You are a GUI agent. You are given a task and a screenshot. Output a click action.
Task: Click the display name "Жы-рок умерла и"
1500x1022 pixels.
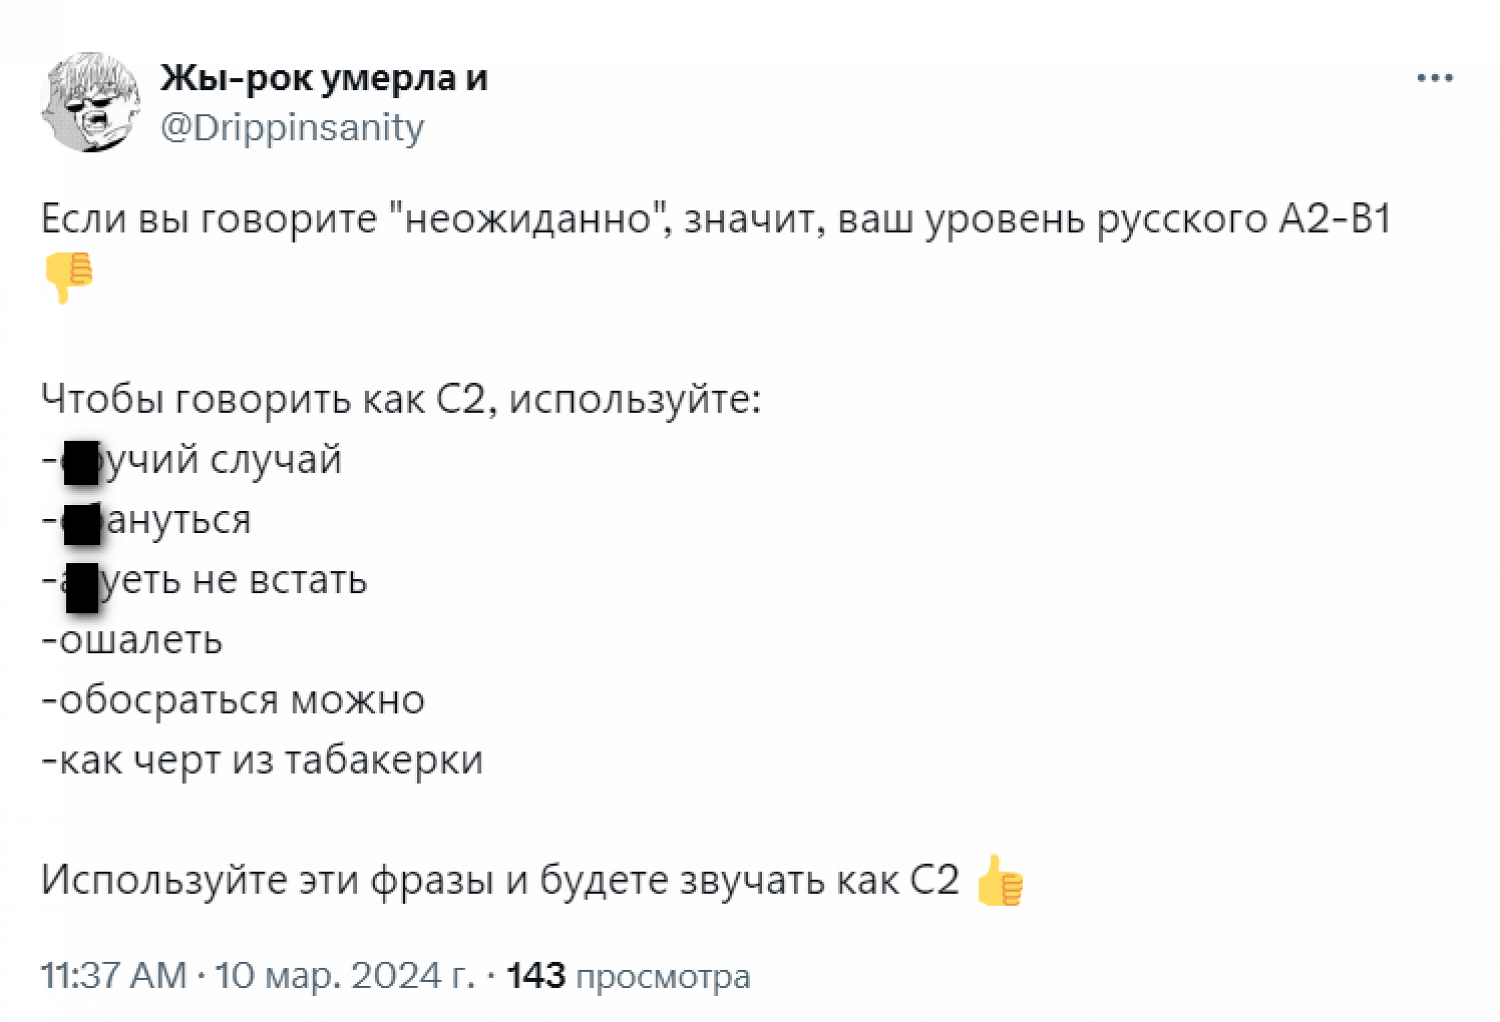[324, 78]
